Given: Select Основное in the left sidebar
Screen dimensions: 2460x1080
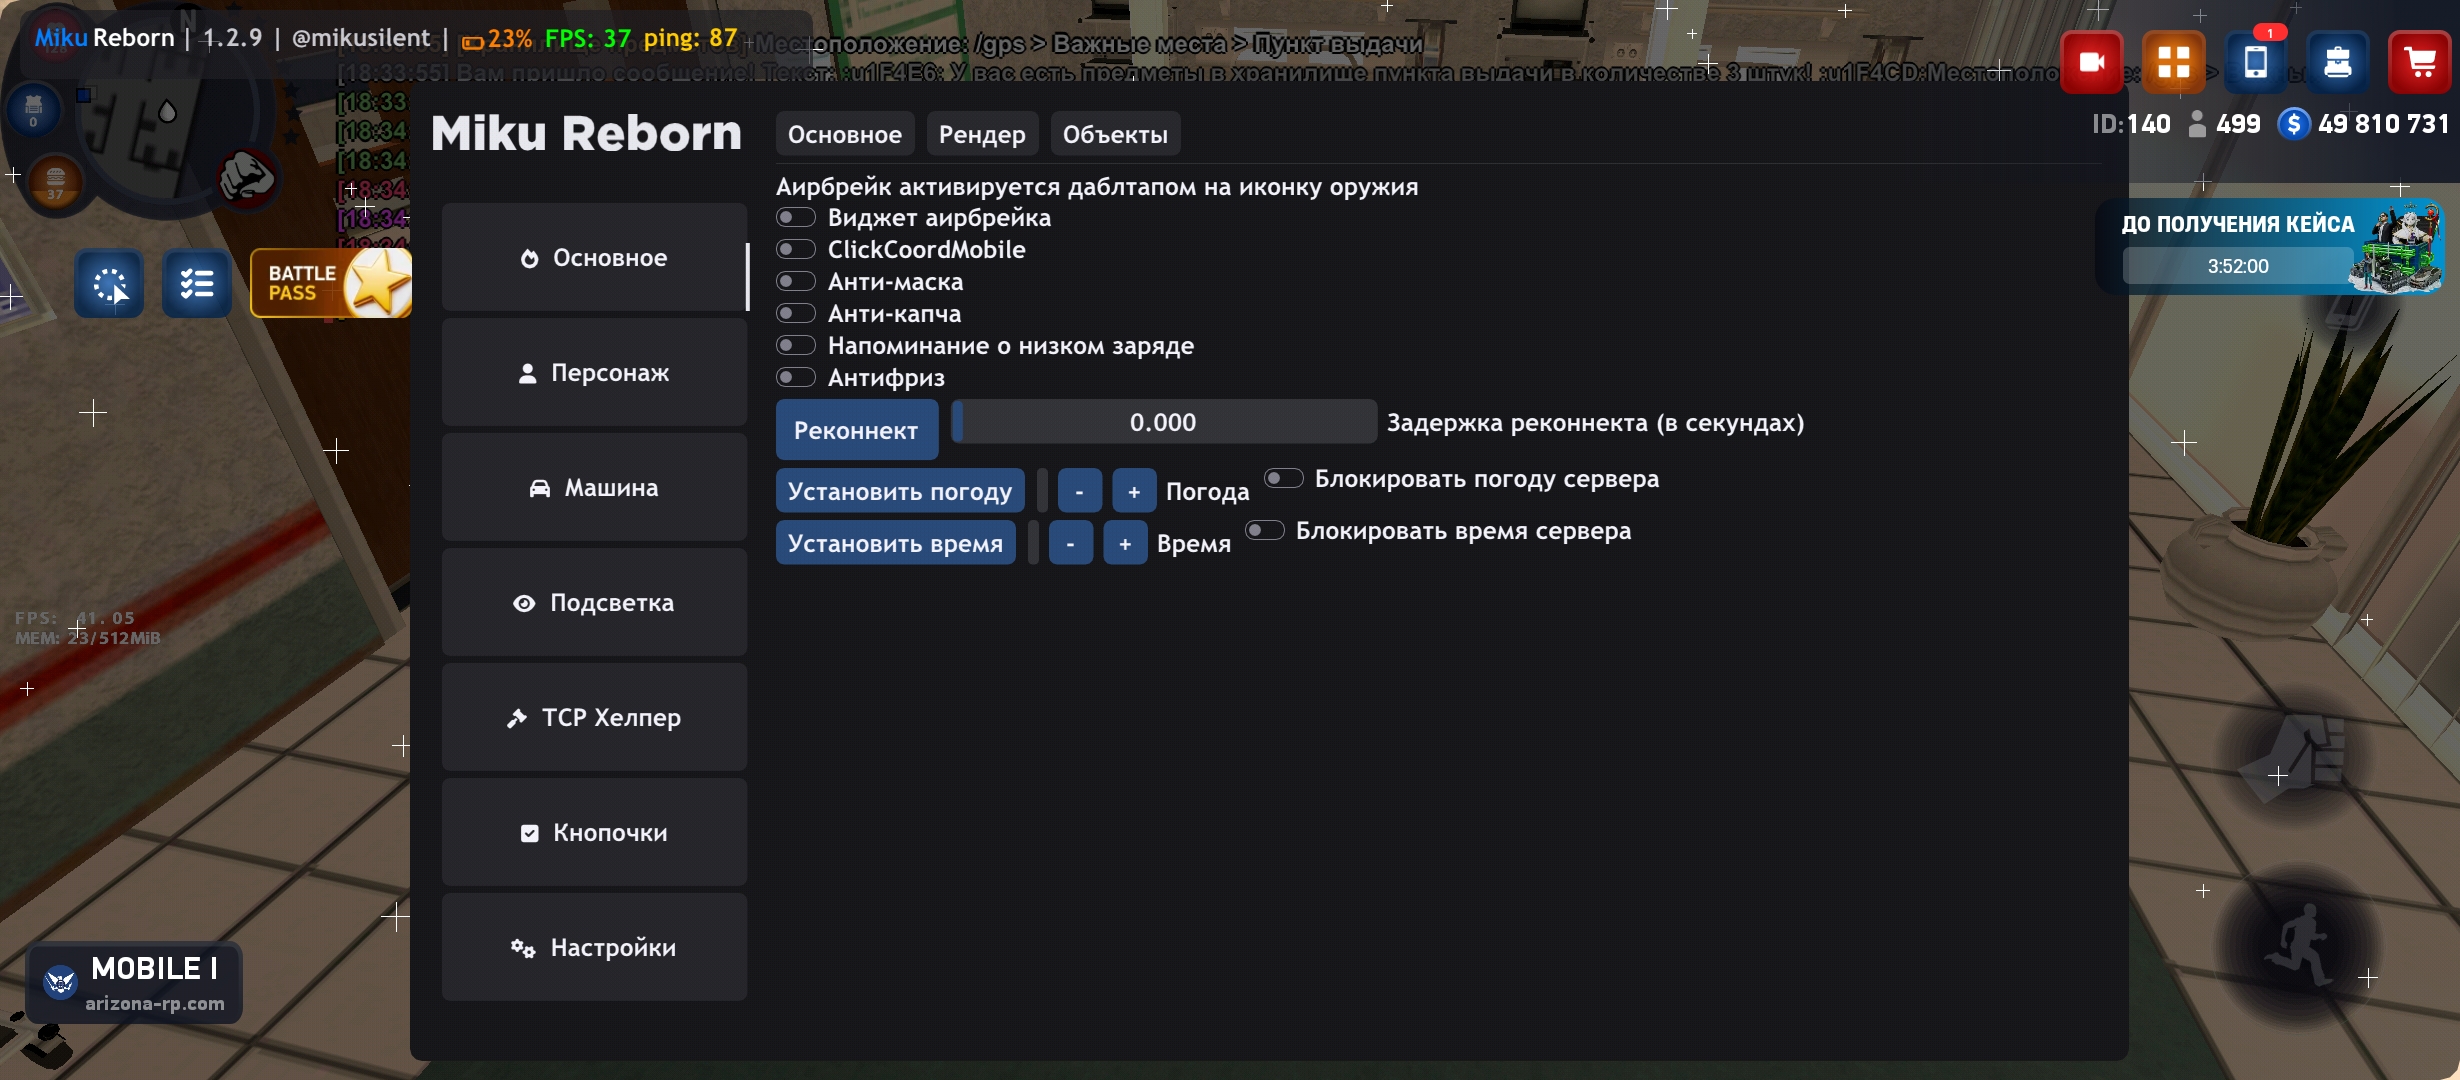Looking at the screenshot, I should pyautogui.click(x=594, y=258).
